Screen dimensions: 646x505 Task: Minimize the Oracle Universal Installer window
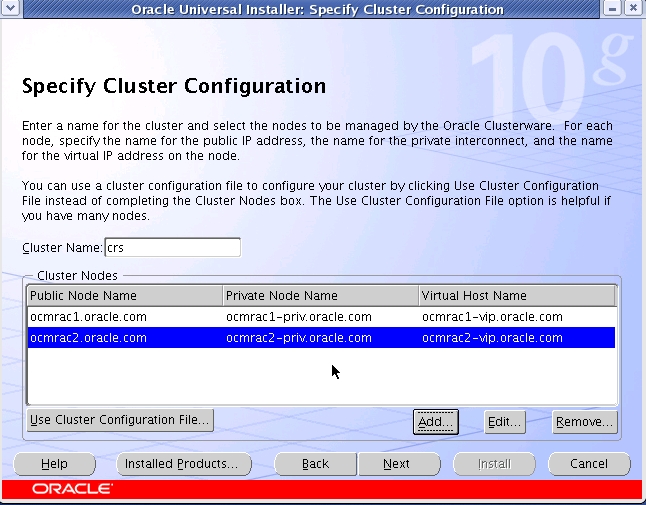pyautogui.click(x=613, y=8)
